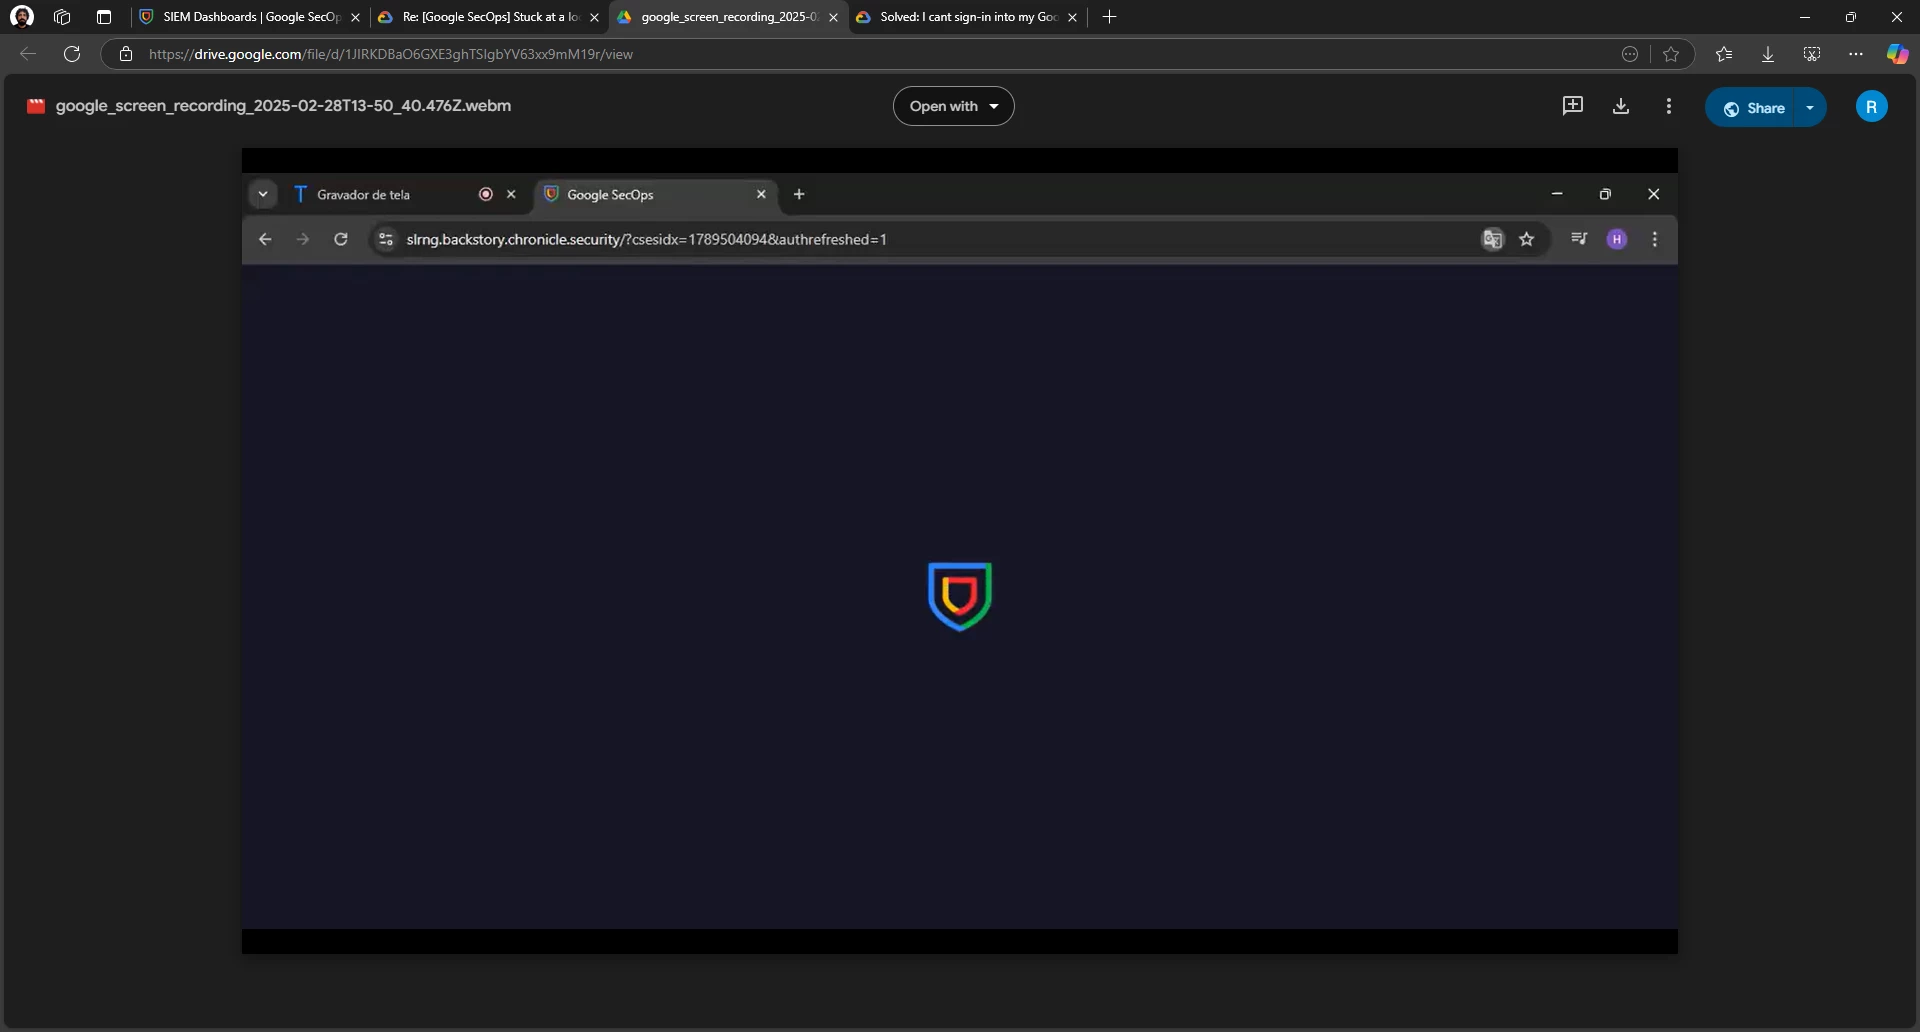Image resolution: width=1920 pixels, height=1032 pixels.
Task: Go back in Edge browser
Action: [28, 54]
